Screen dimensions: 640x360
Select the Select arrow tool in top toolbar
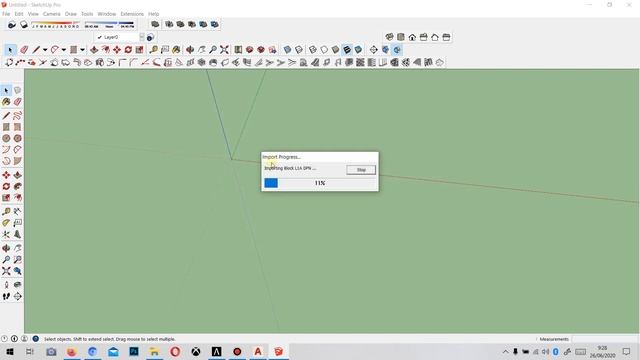click(10, 50)
